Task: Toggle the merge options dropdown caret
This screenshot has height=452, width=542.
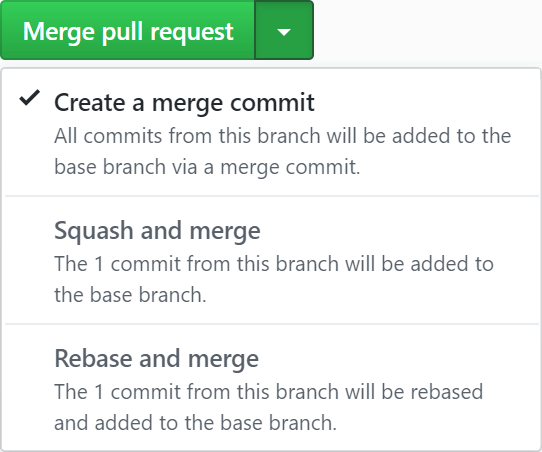Action: pyautogui.click(x=284, y=30)
